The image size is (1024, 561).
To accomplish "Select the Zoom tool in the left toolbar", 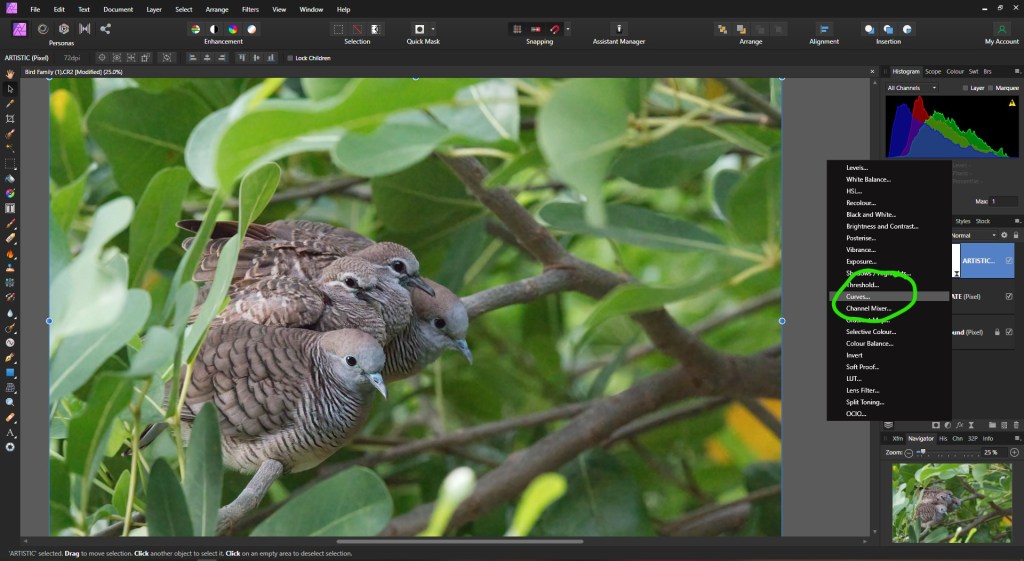I will coord(10,402).
